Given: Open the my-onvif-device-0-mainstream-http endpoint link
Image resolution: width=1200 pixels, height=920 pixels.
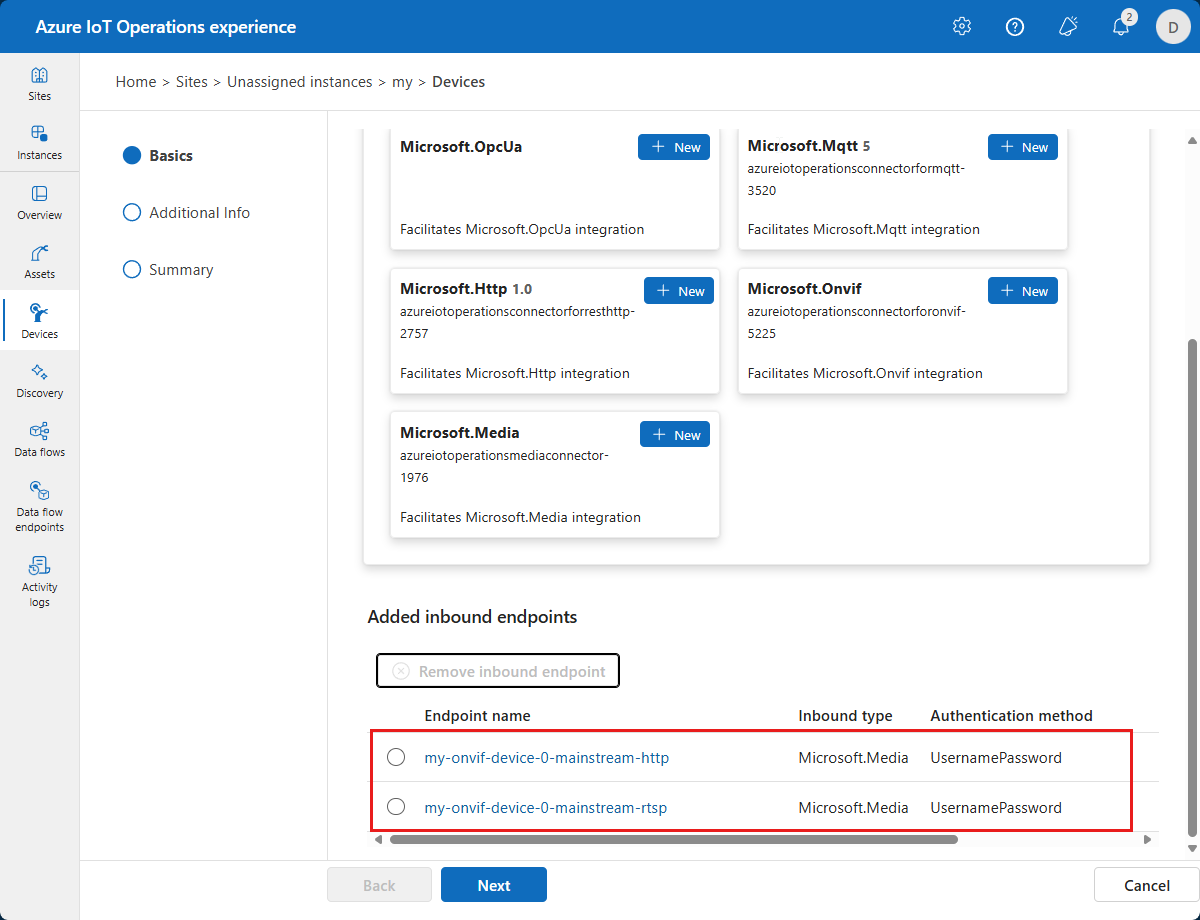Looking at the screenshot, I should [x=546, y=758].
